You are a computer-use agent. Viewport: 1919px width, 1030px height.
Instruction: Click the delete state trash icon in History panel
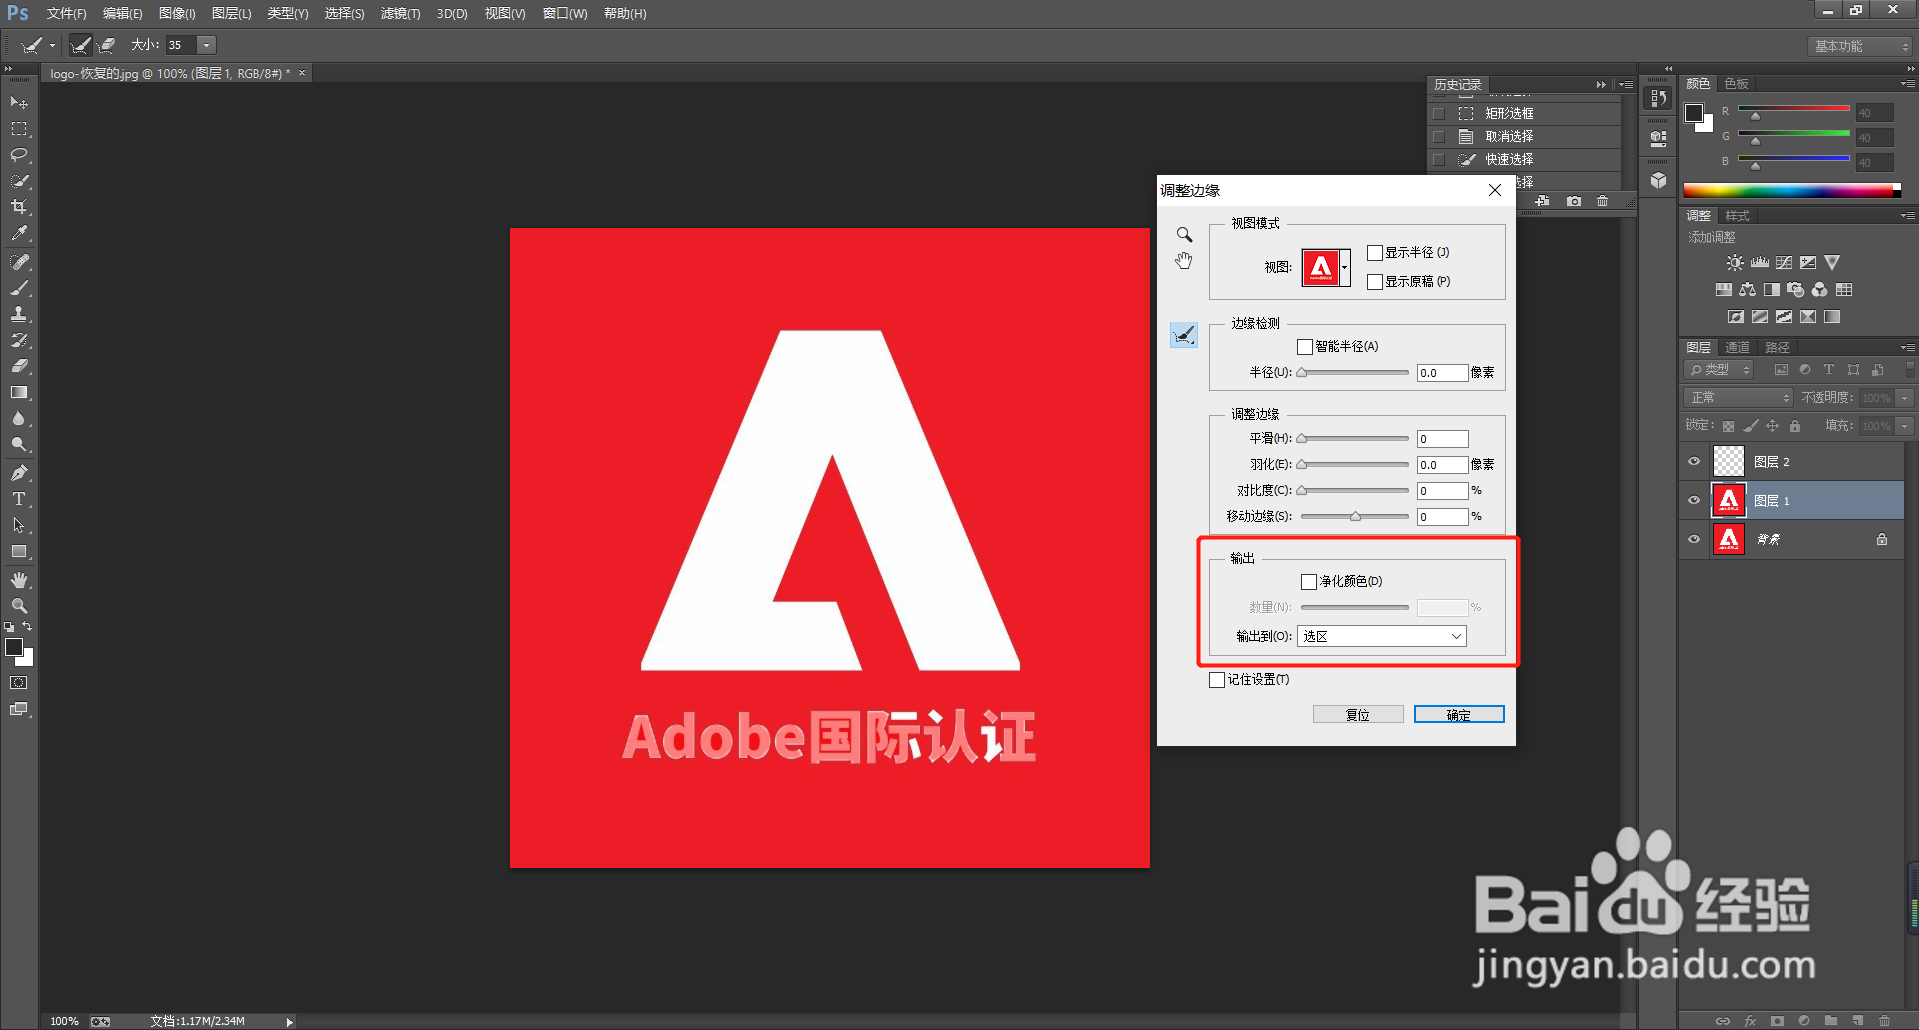1603,201
